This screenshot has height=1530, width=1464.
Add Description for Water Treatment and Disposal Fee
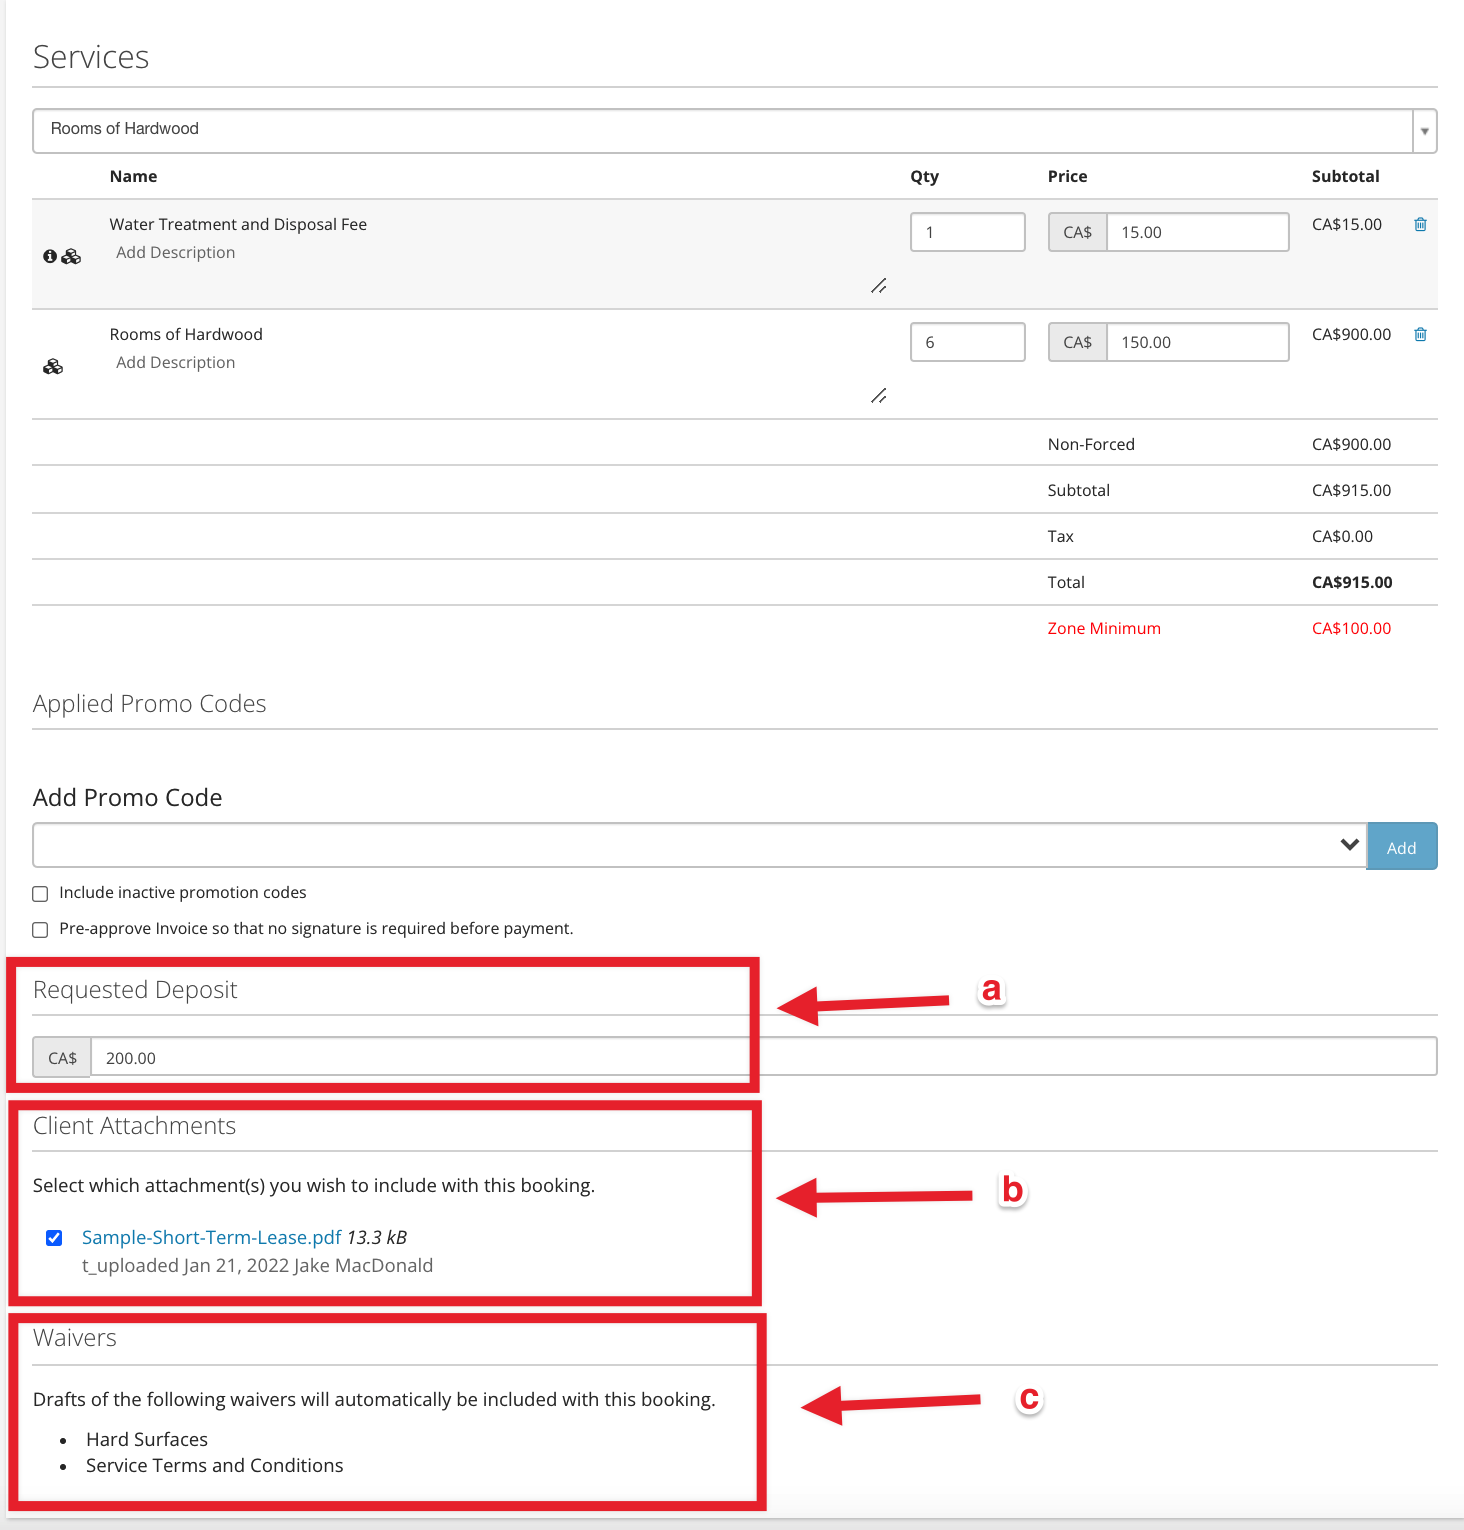click(x=176, y=252)
